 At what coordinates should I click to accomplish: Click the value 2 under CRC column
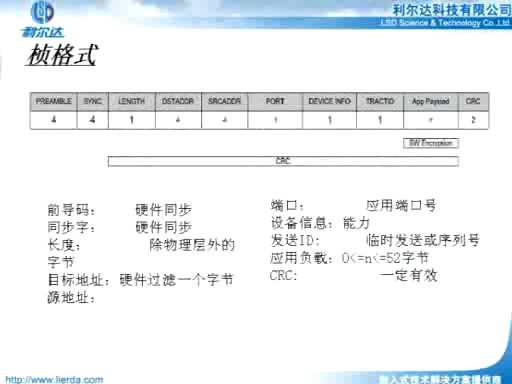[473, 119]
